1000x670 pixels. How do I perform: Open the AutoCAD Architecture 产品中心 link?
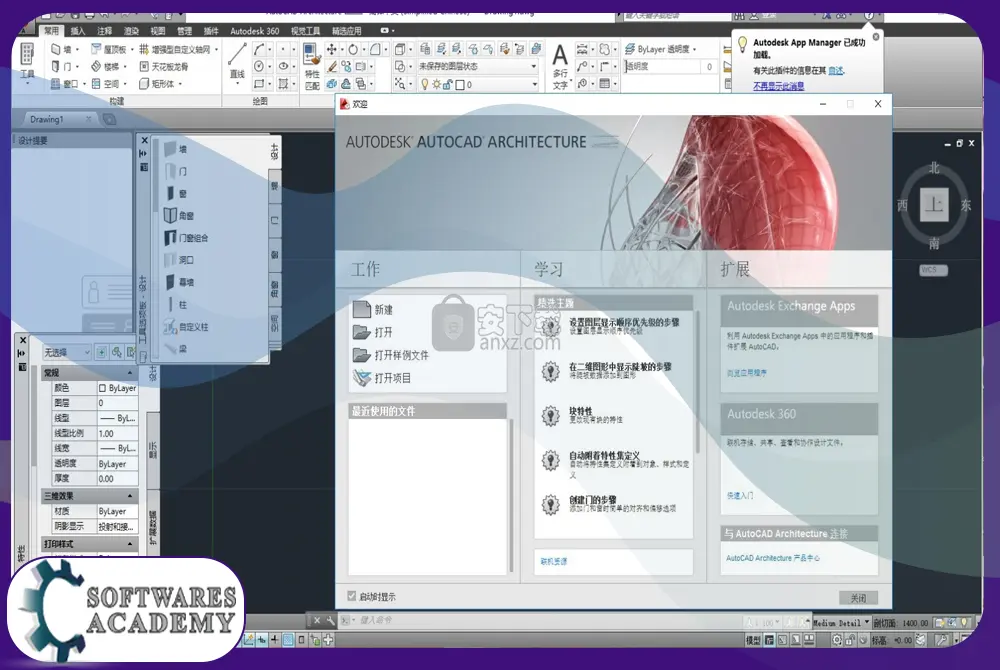(773, 558)
